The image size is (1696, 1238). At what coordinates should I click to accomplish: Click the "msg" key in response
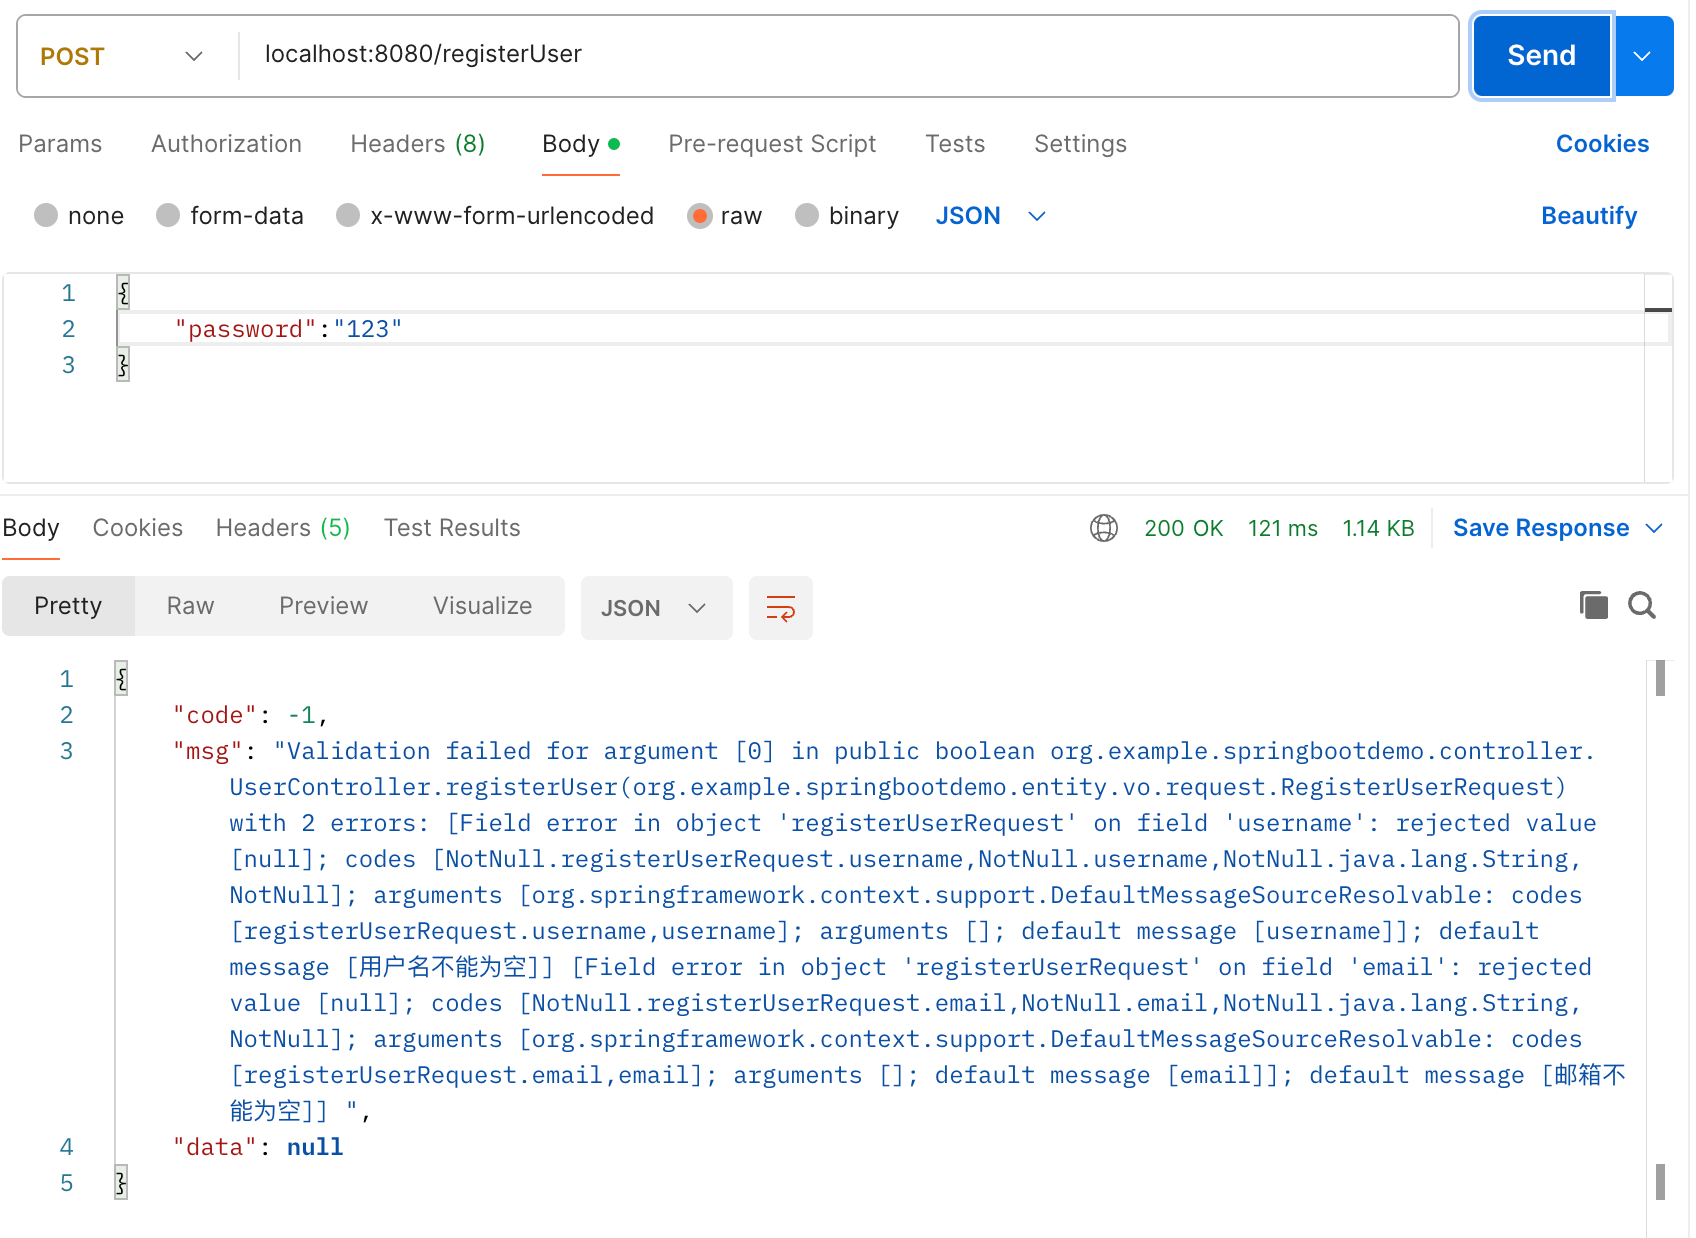[208, 752]
